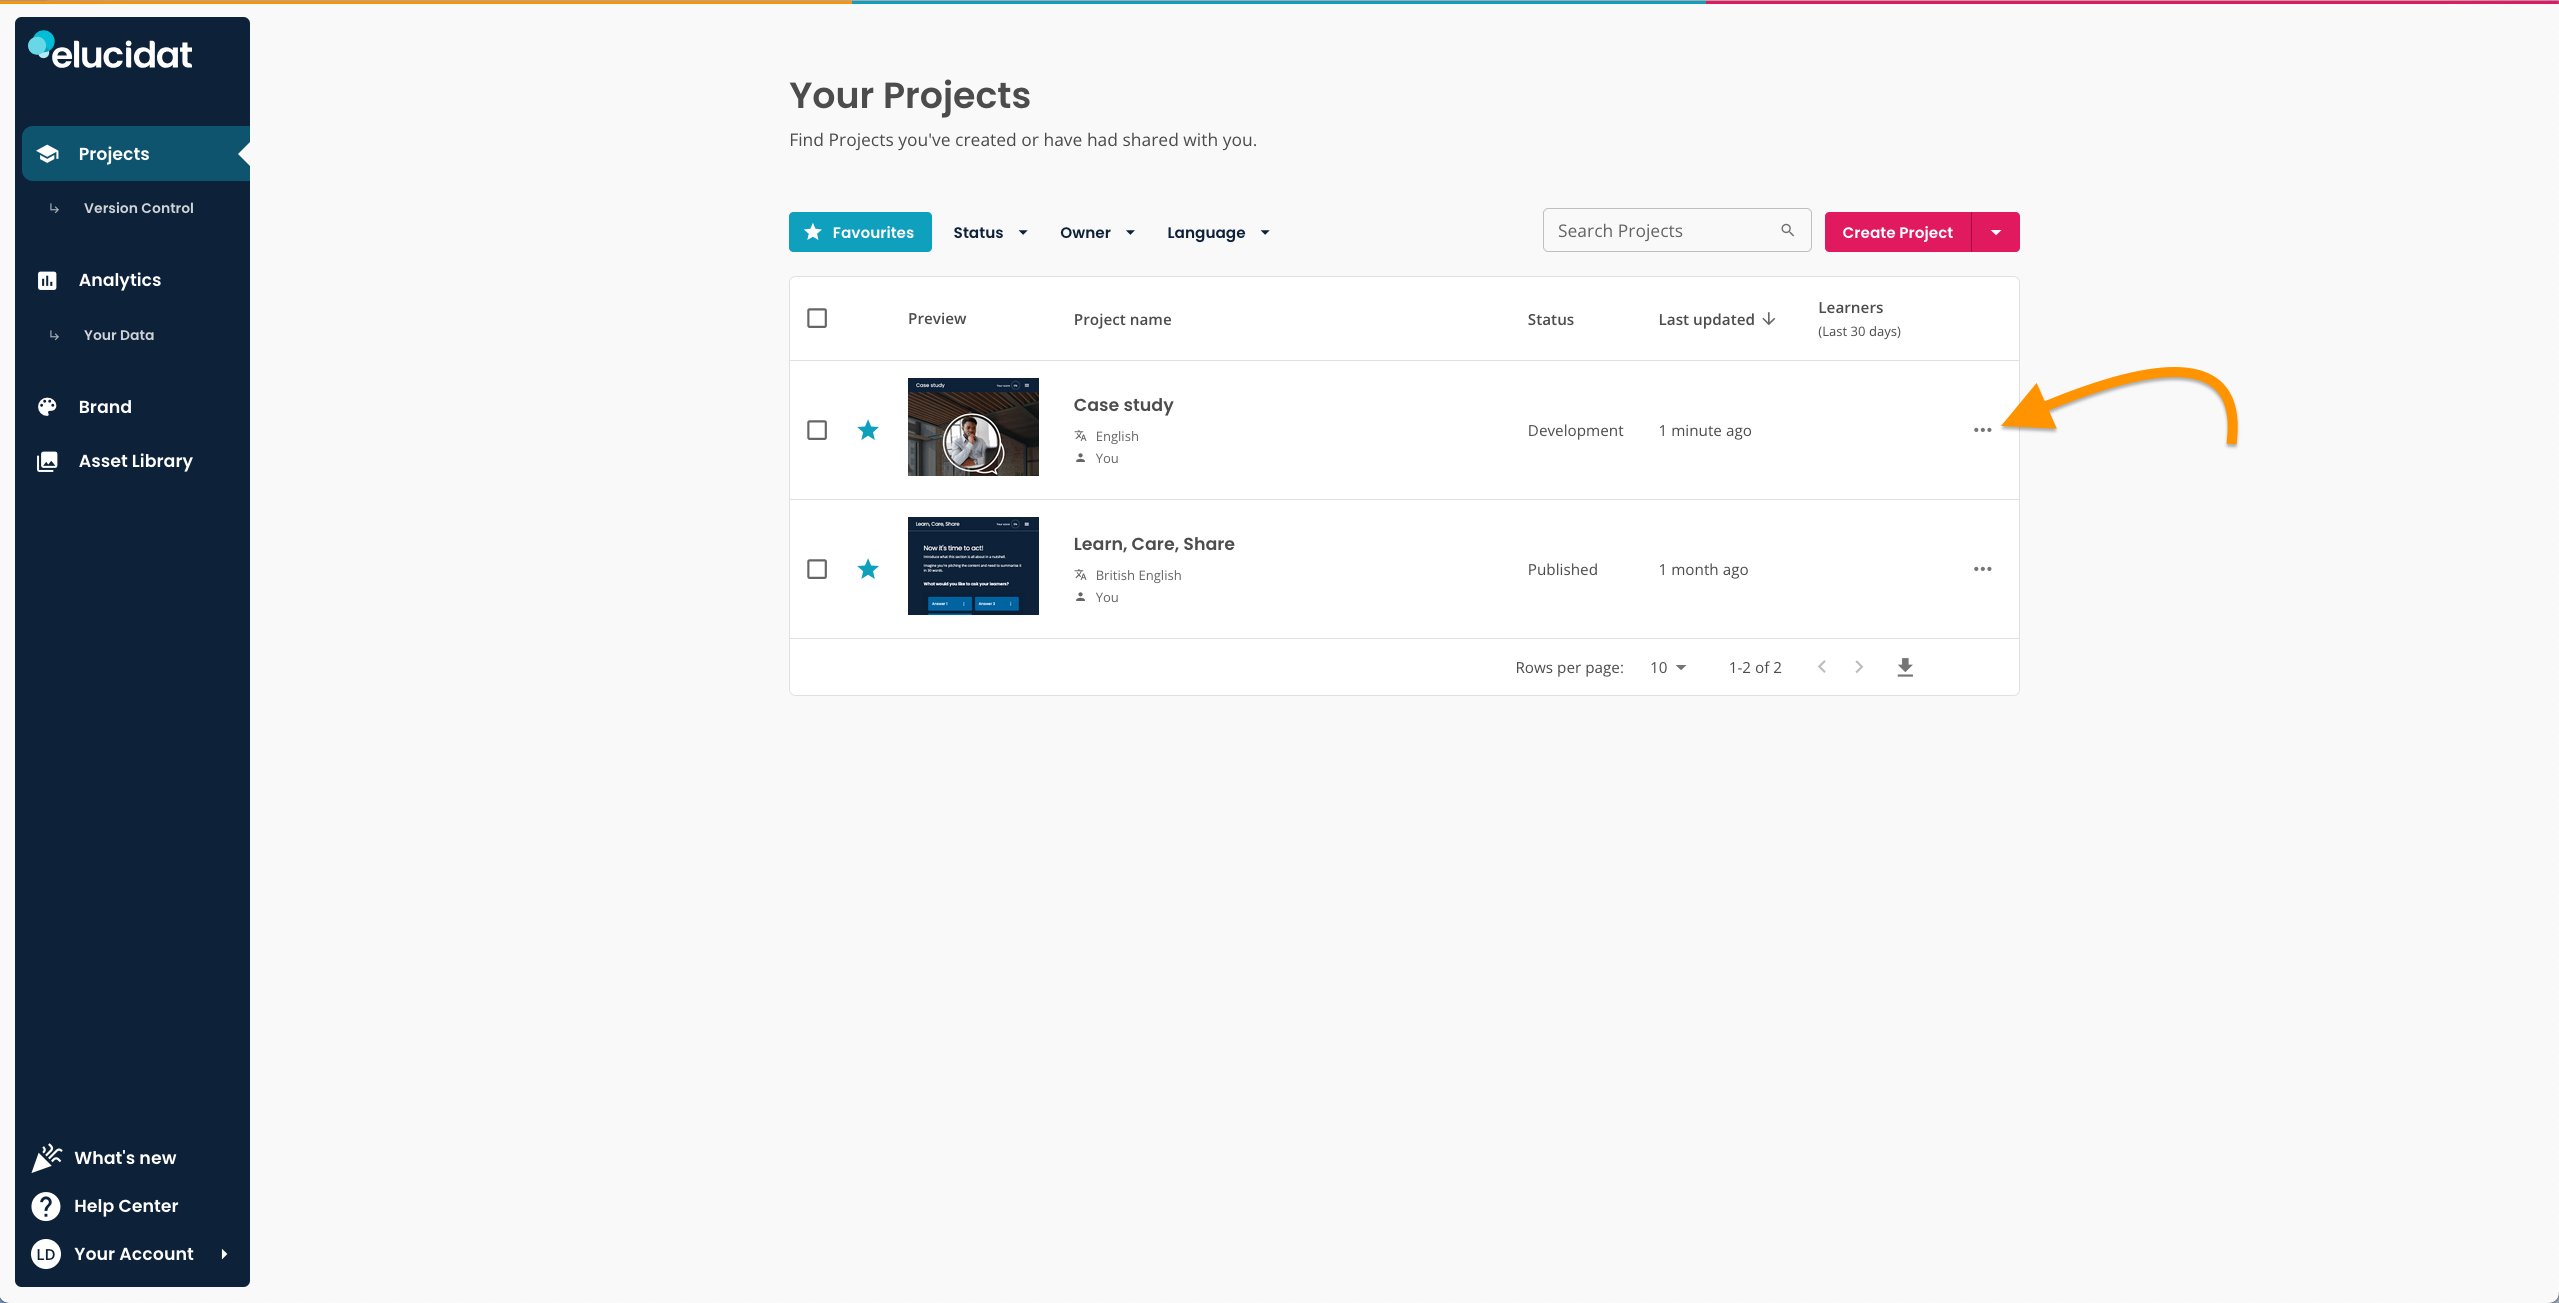Open Your Data under Analytics
The height and width of the screenshot is (1303, 2559).
coord(118,334)
